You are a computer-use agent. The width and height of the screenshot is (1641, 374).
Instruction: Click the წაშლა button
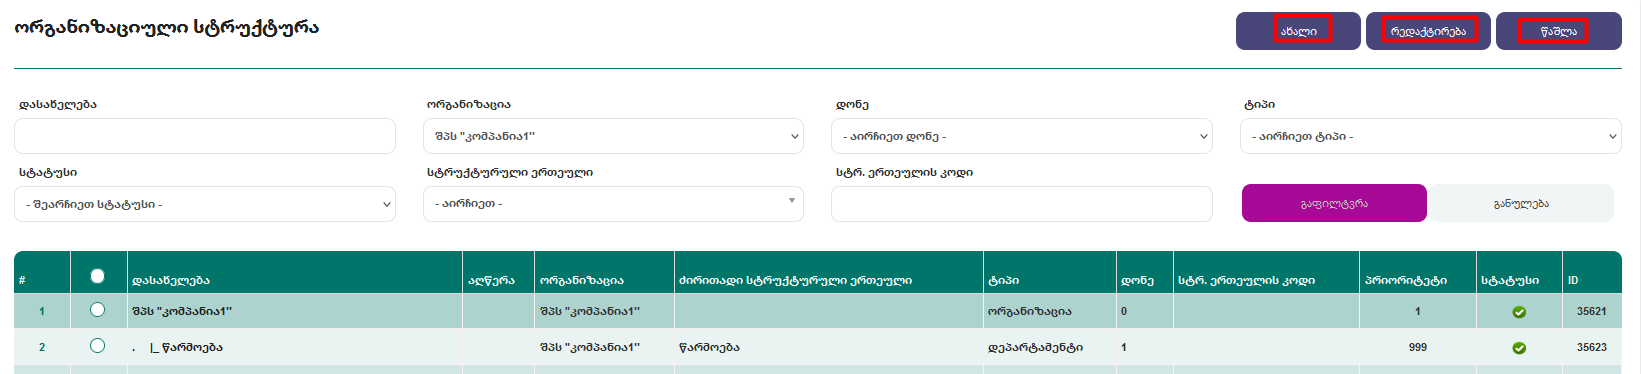[1558, 31]
